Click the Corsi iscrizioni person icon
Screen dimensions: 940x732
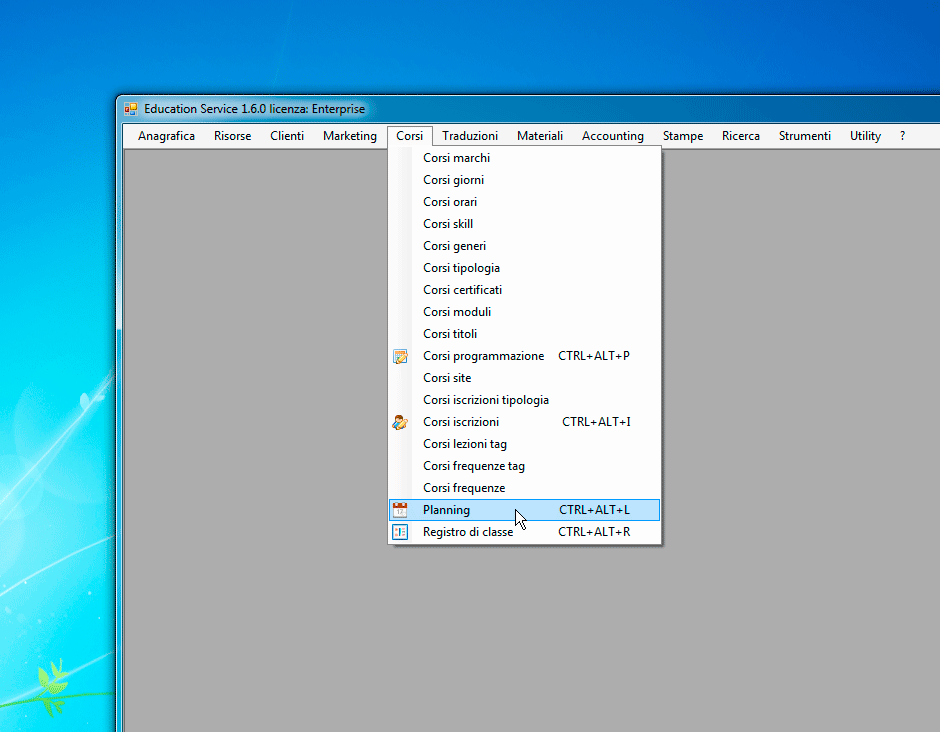coord(400,422)
